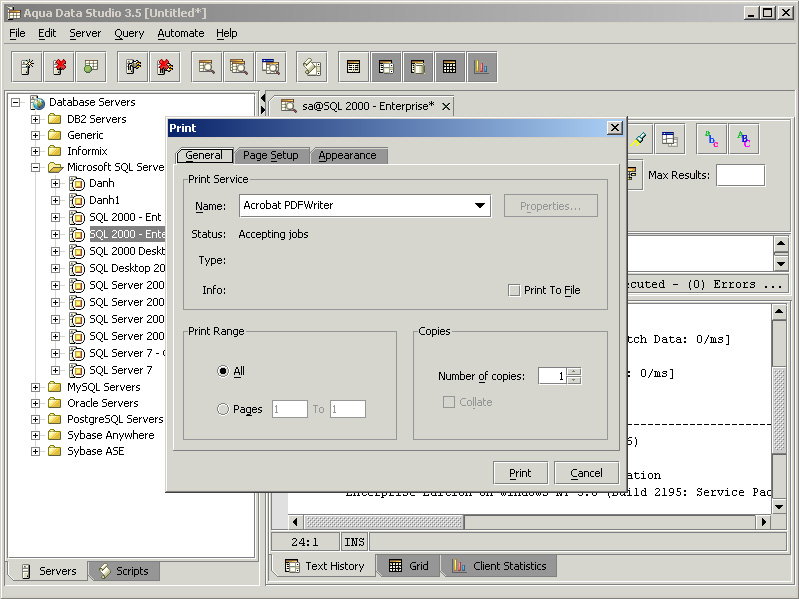
Task: Expand the Oracle Servers folder
Action: pyautogui.click(x=35, y=403)
